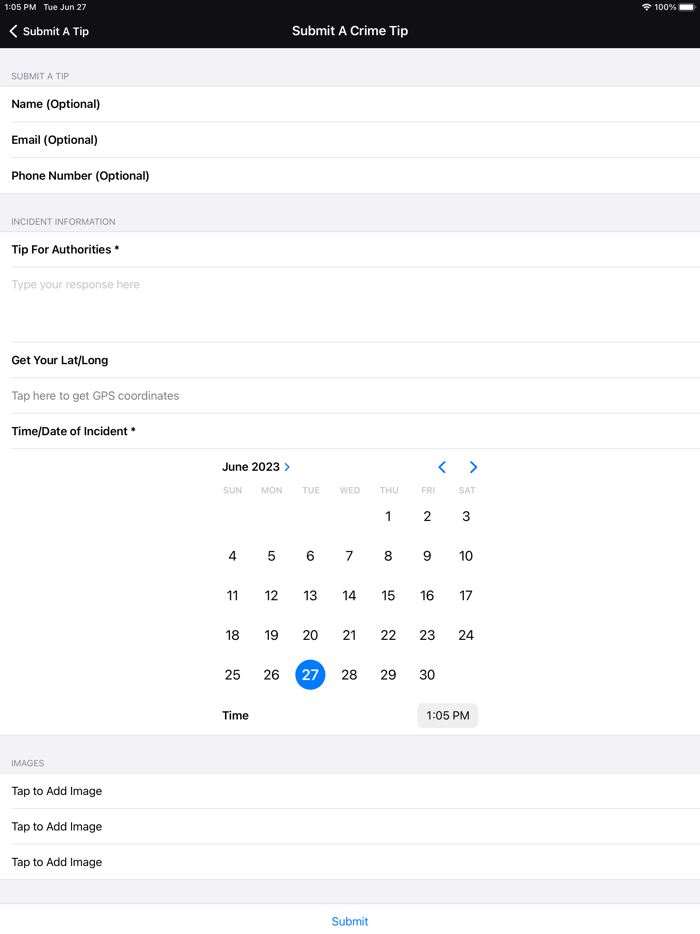
Task: Tap the battery status icon
Action: tap(687, 7)
